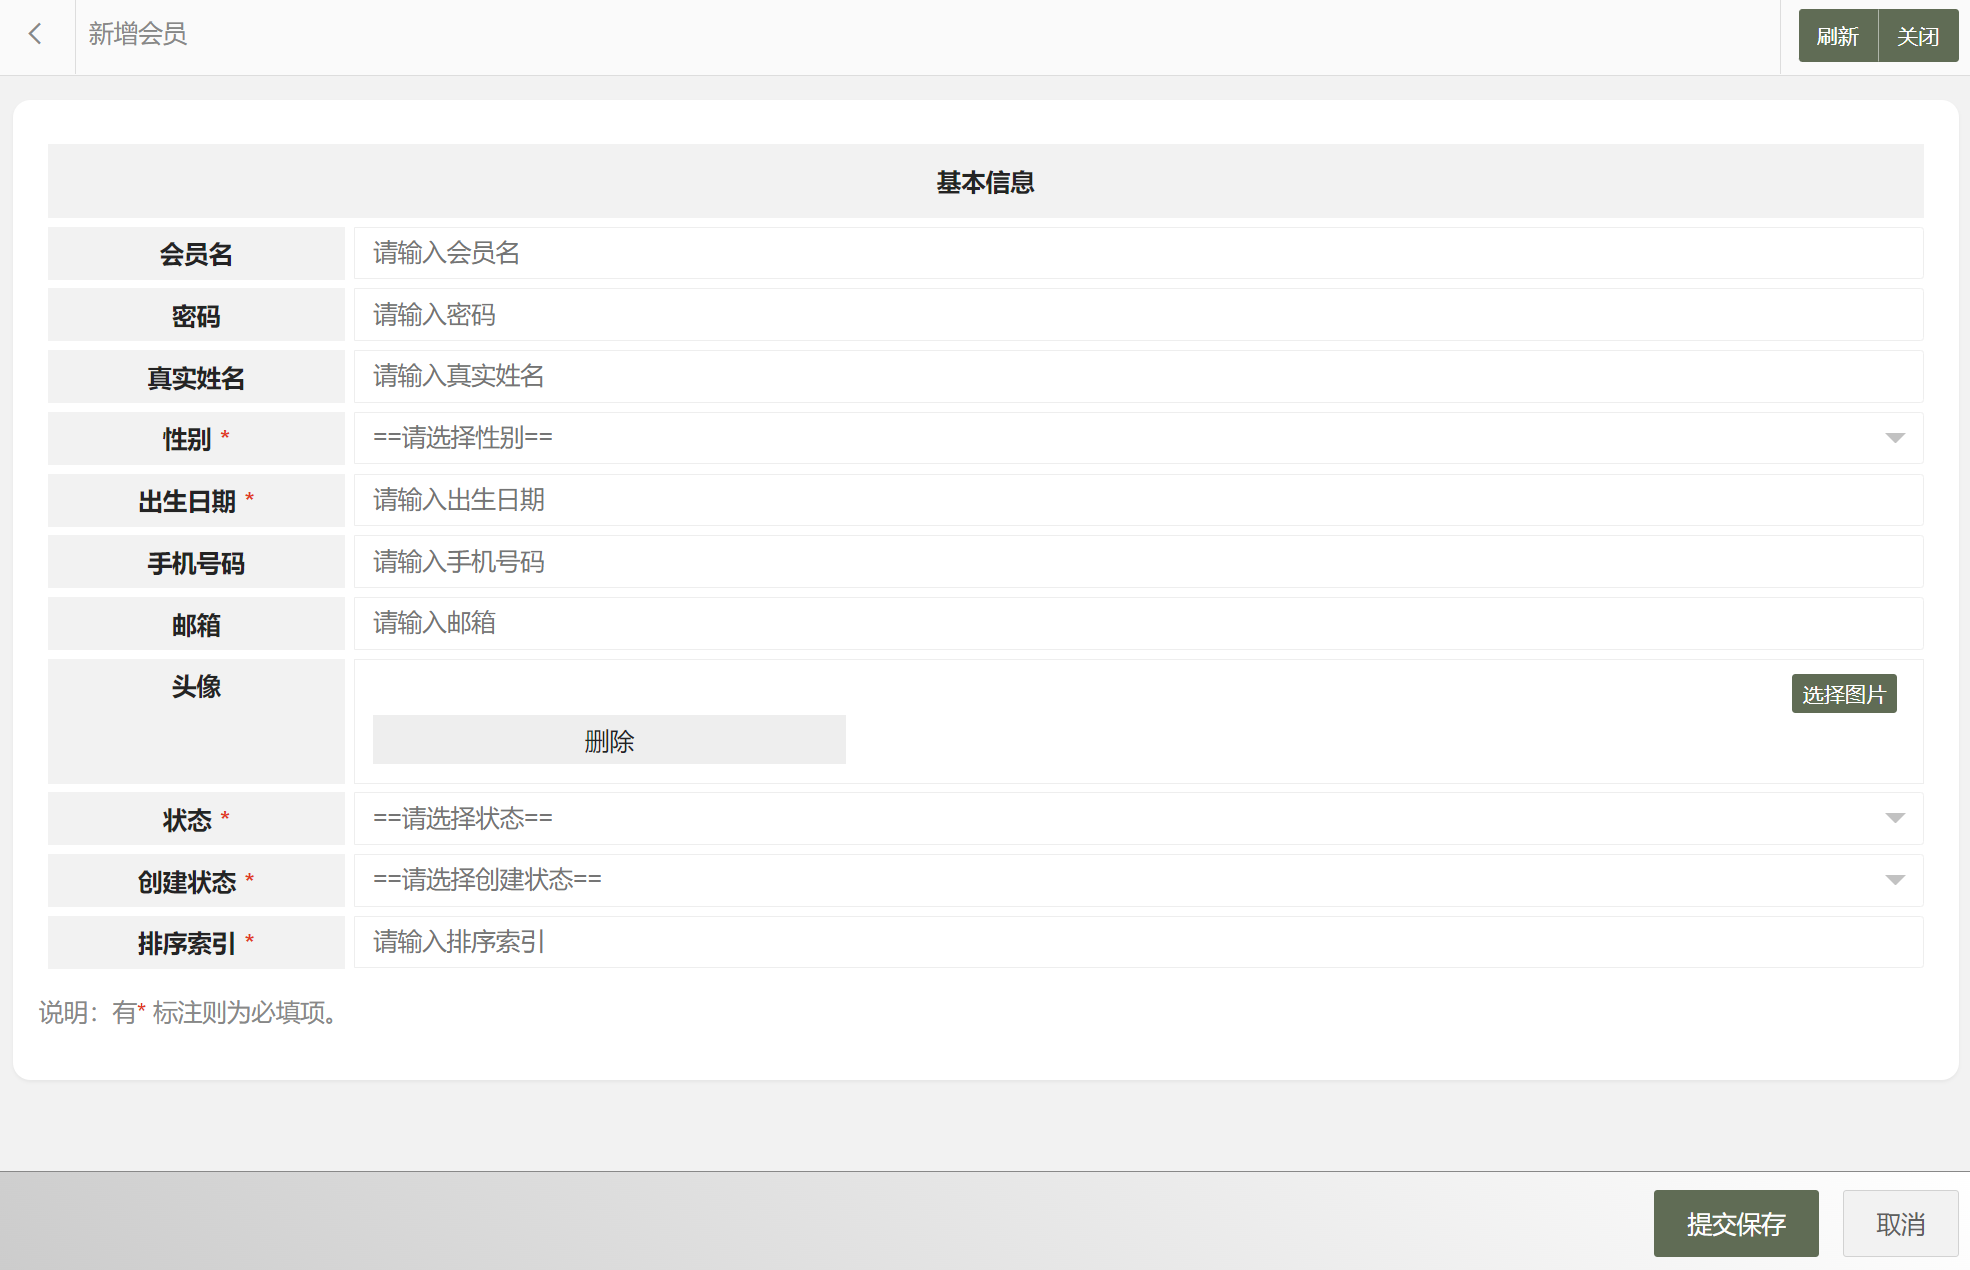
Task: Click the 真实姓名 input field
Action: tap(1137, 377)
